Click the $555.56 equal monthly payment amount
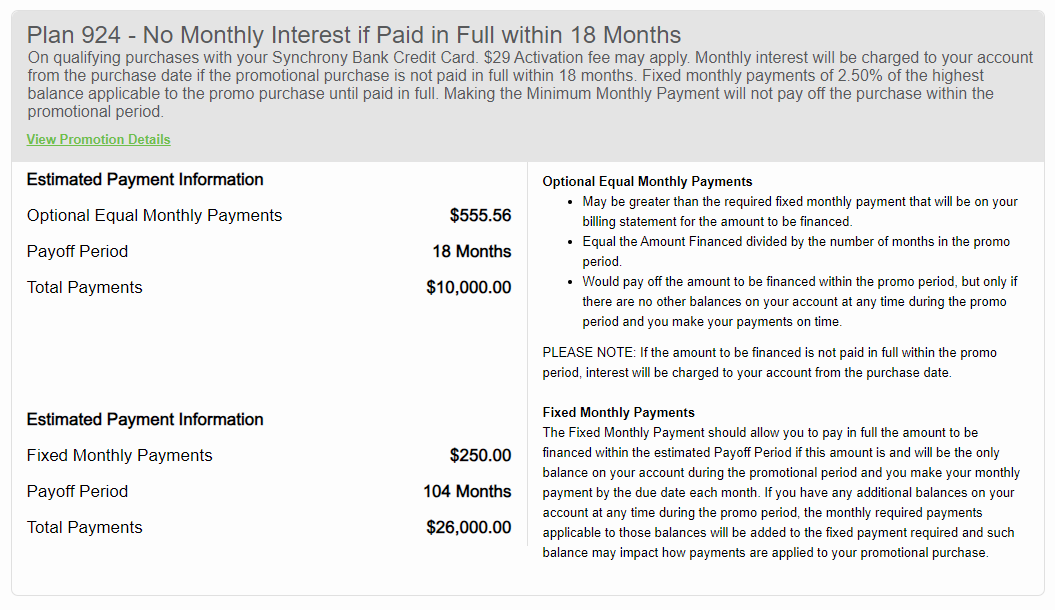The image size is (1055, 610). click(x=480, y=215)
